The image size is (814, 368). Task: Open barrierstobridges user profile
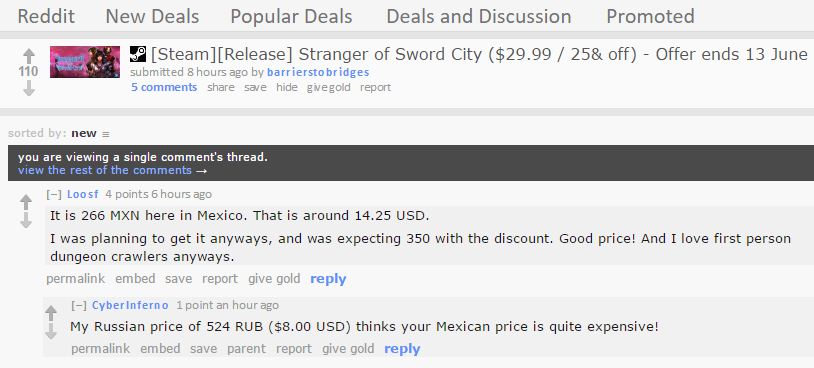coord(318,72)
